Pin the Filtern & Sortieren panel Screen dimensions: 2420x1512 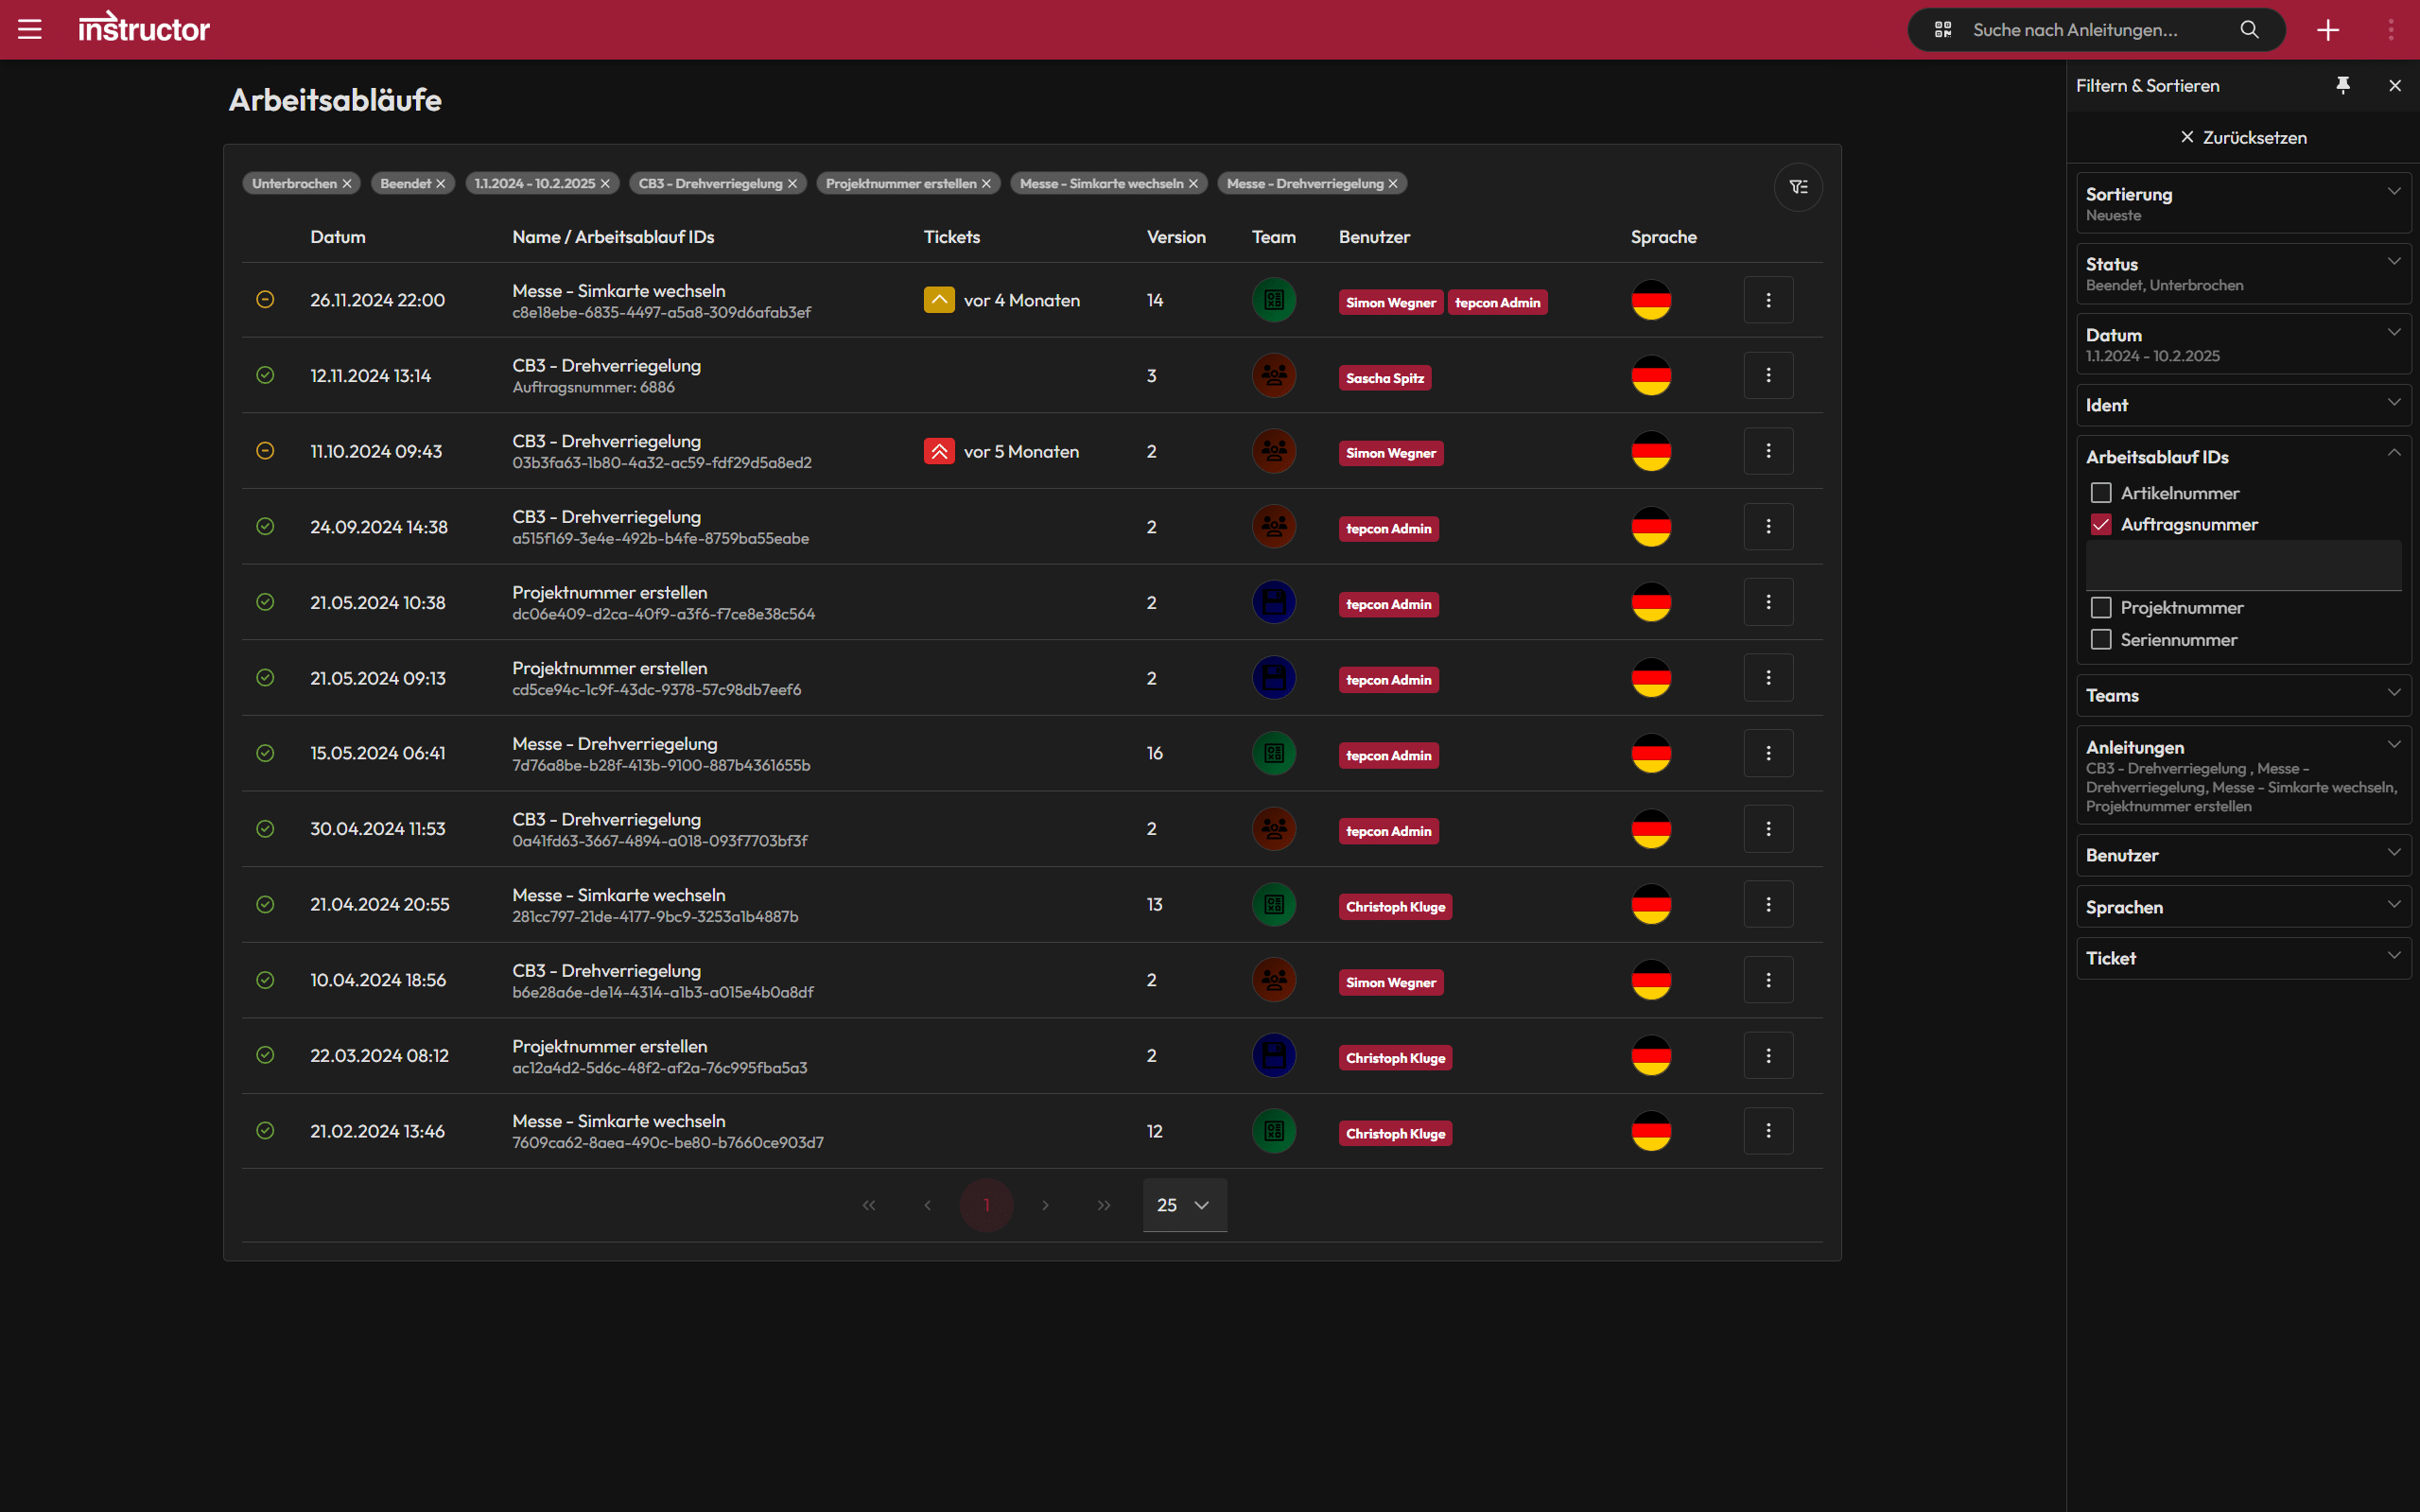click(x=2343, y=85)
